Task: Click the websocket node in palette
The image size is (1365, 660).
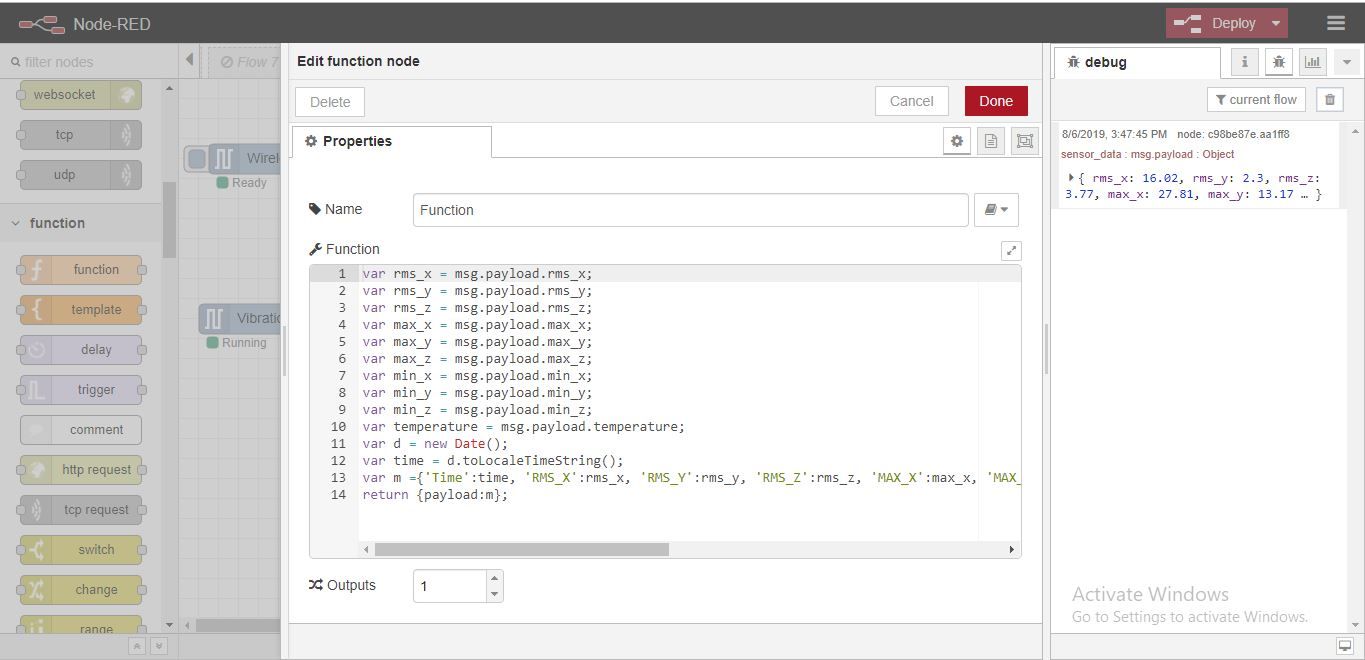Action: pyautogui.click(x=81, y=95)
